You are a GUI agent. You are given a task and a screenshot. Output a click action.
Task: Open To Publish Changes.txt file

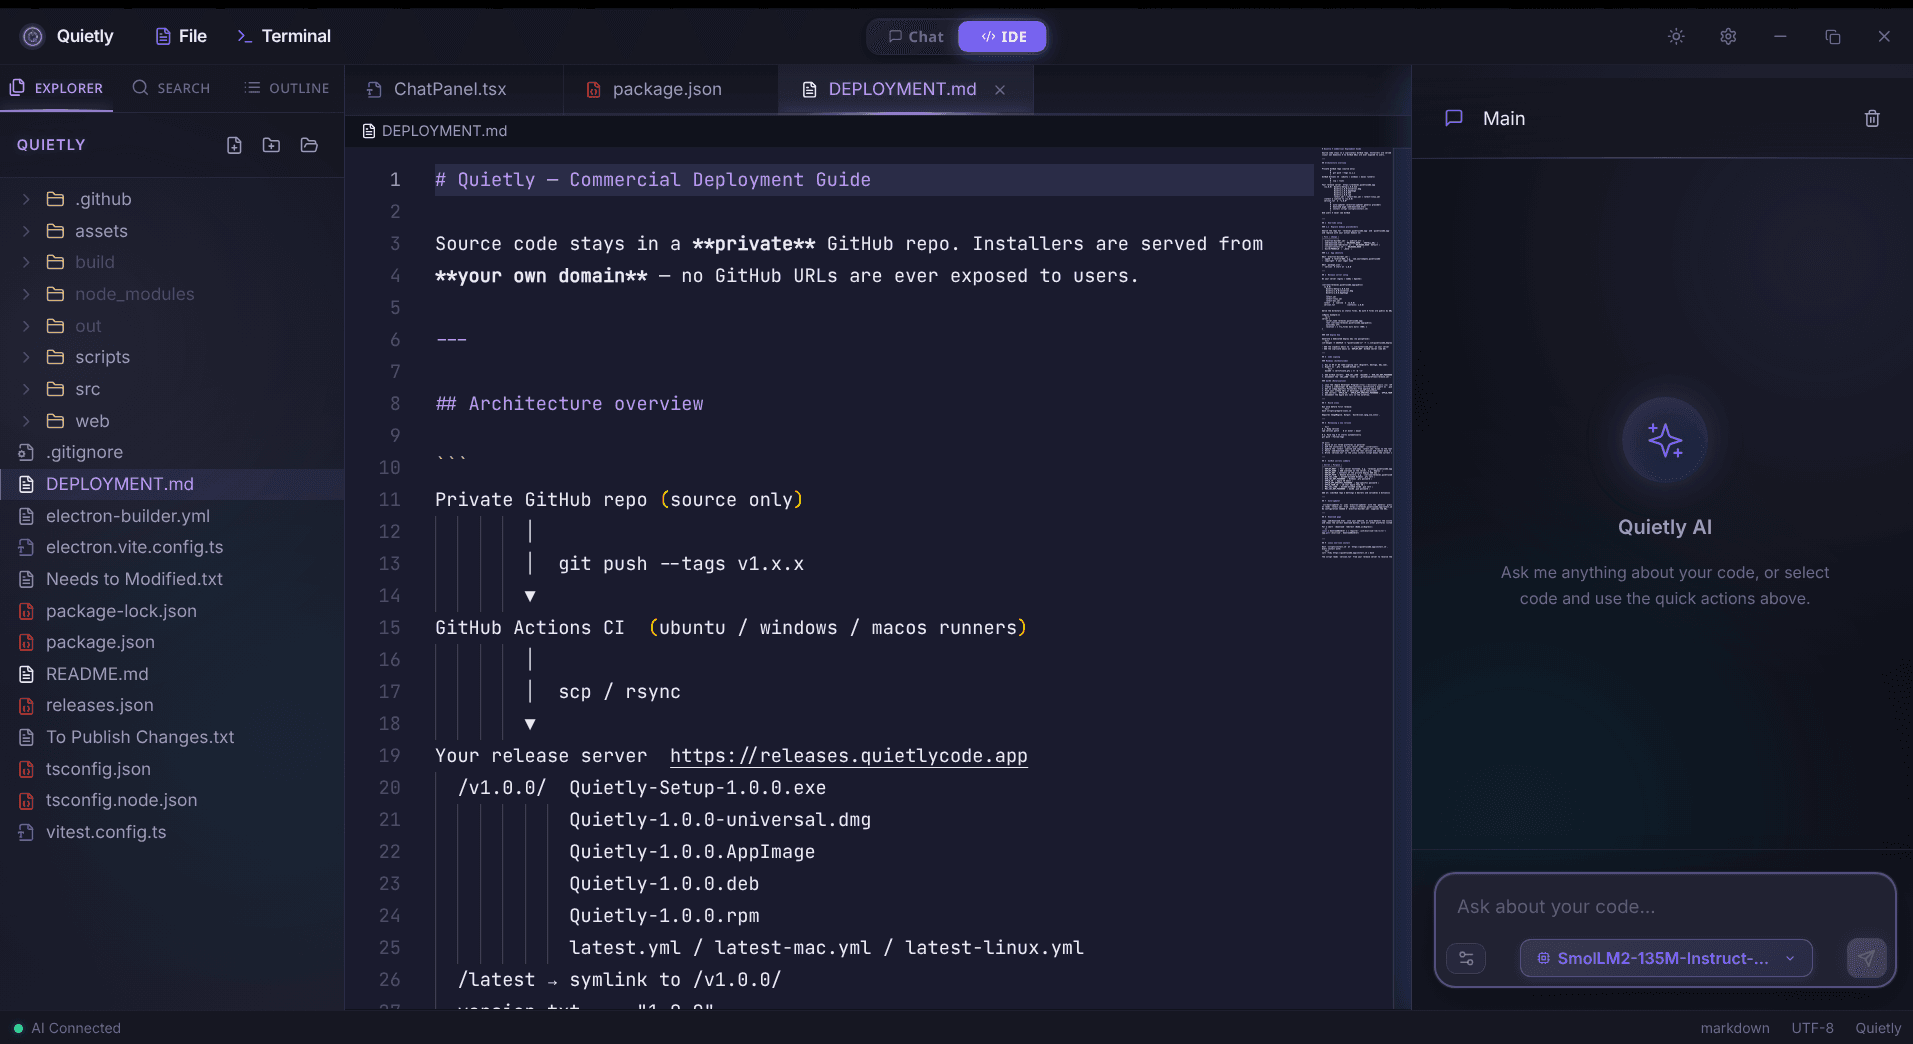[172, 737]
